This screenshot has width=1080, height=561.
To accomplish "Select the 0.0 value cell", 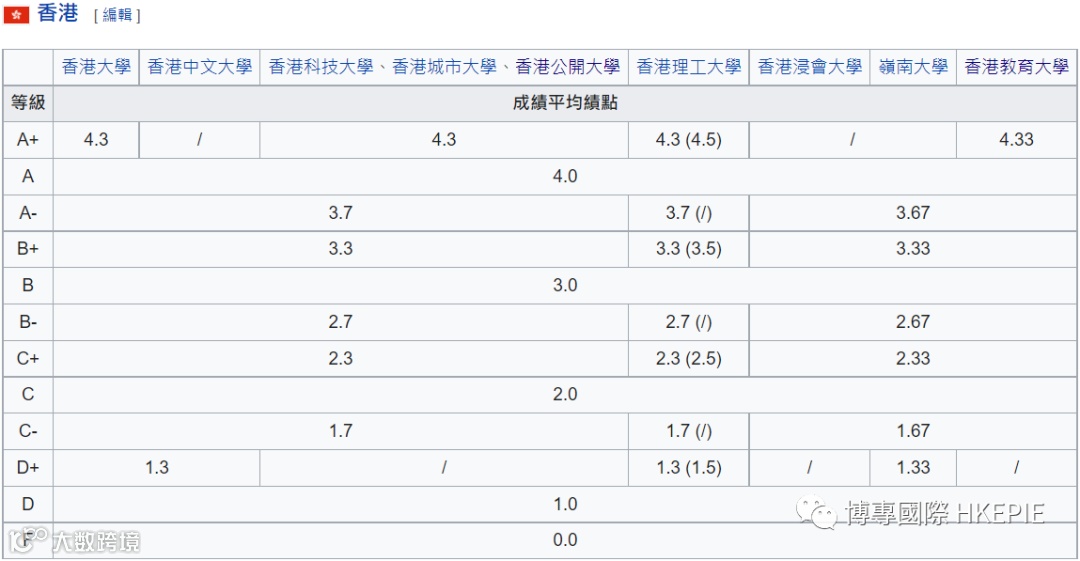I will (565, 540).
